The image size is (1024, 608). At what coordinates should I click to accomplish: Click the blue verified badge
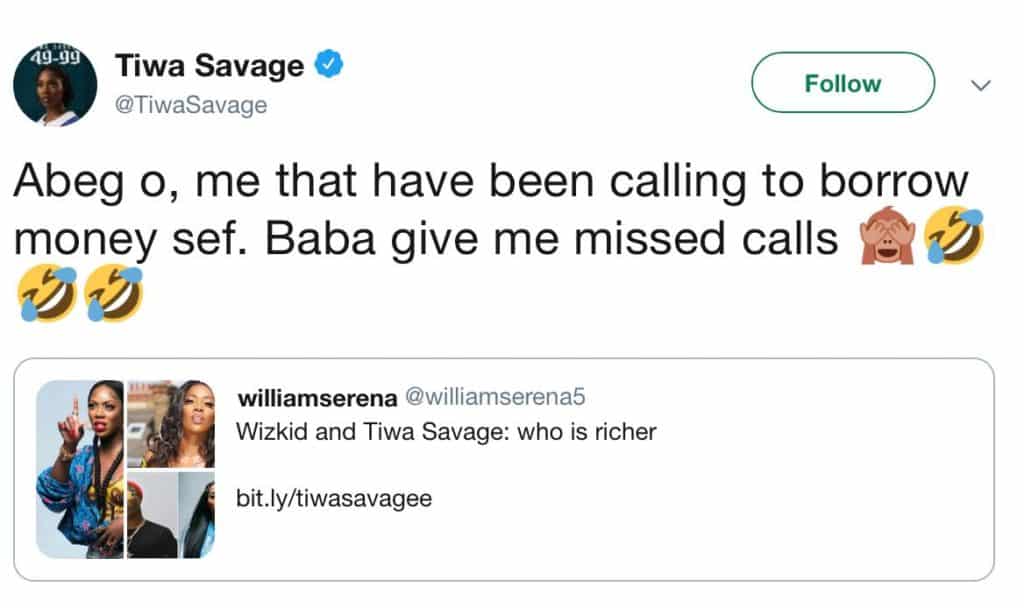[329, 66]
